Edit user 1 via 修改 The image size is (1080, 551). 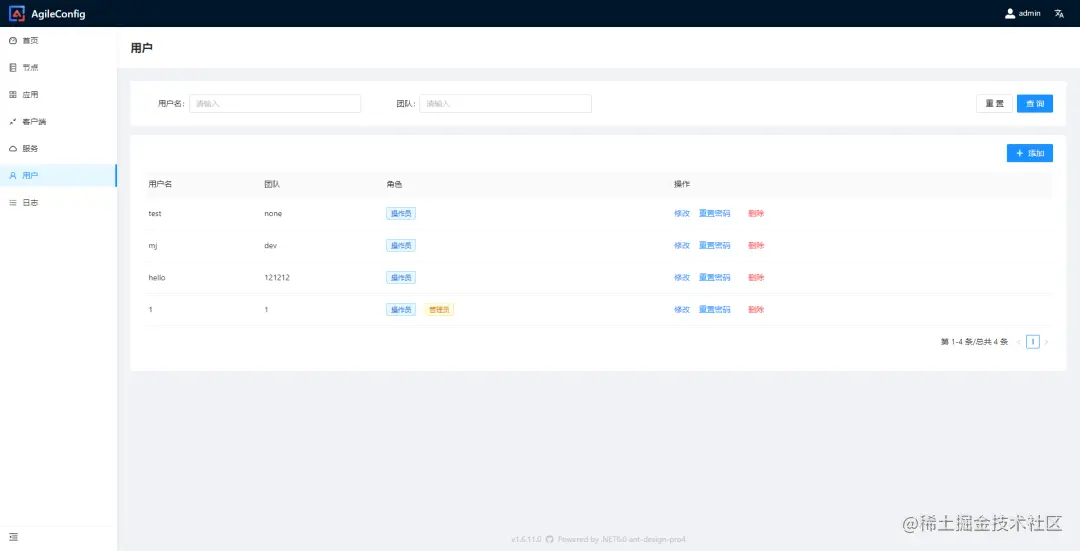point(682,309)
